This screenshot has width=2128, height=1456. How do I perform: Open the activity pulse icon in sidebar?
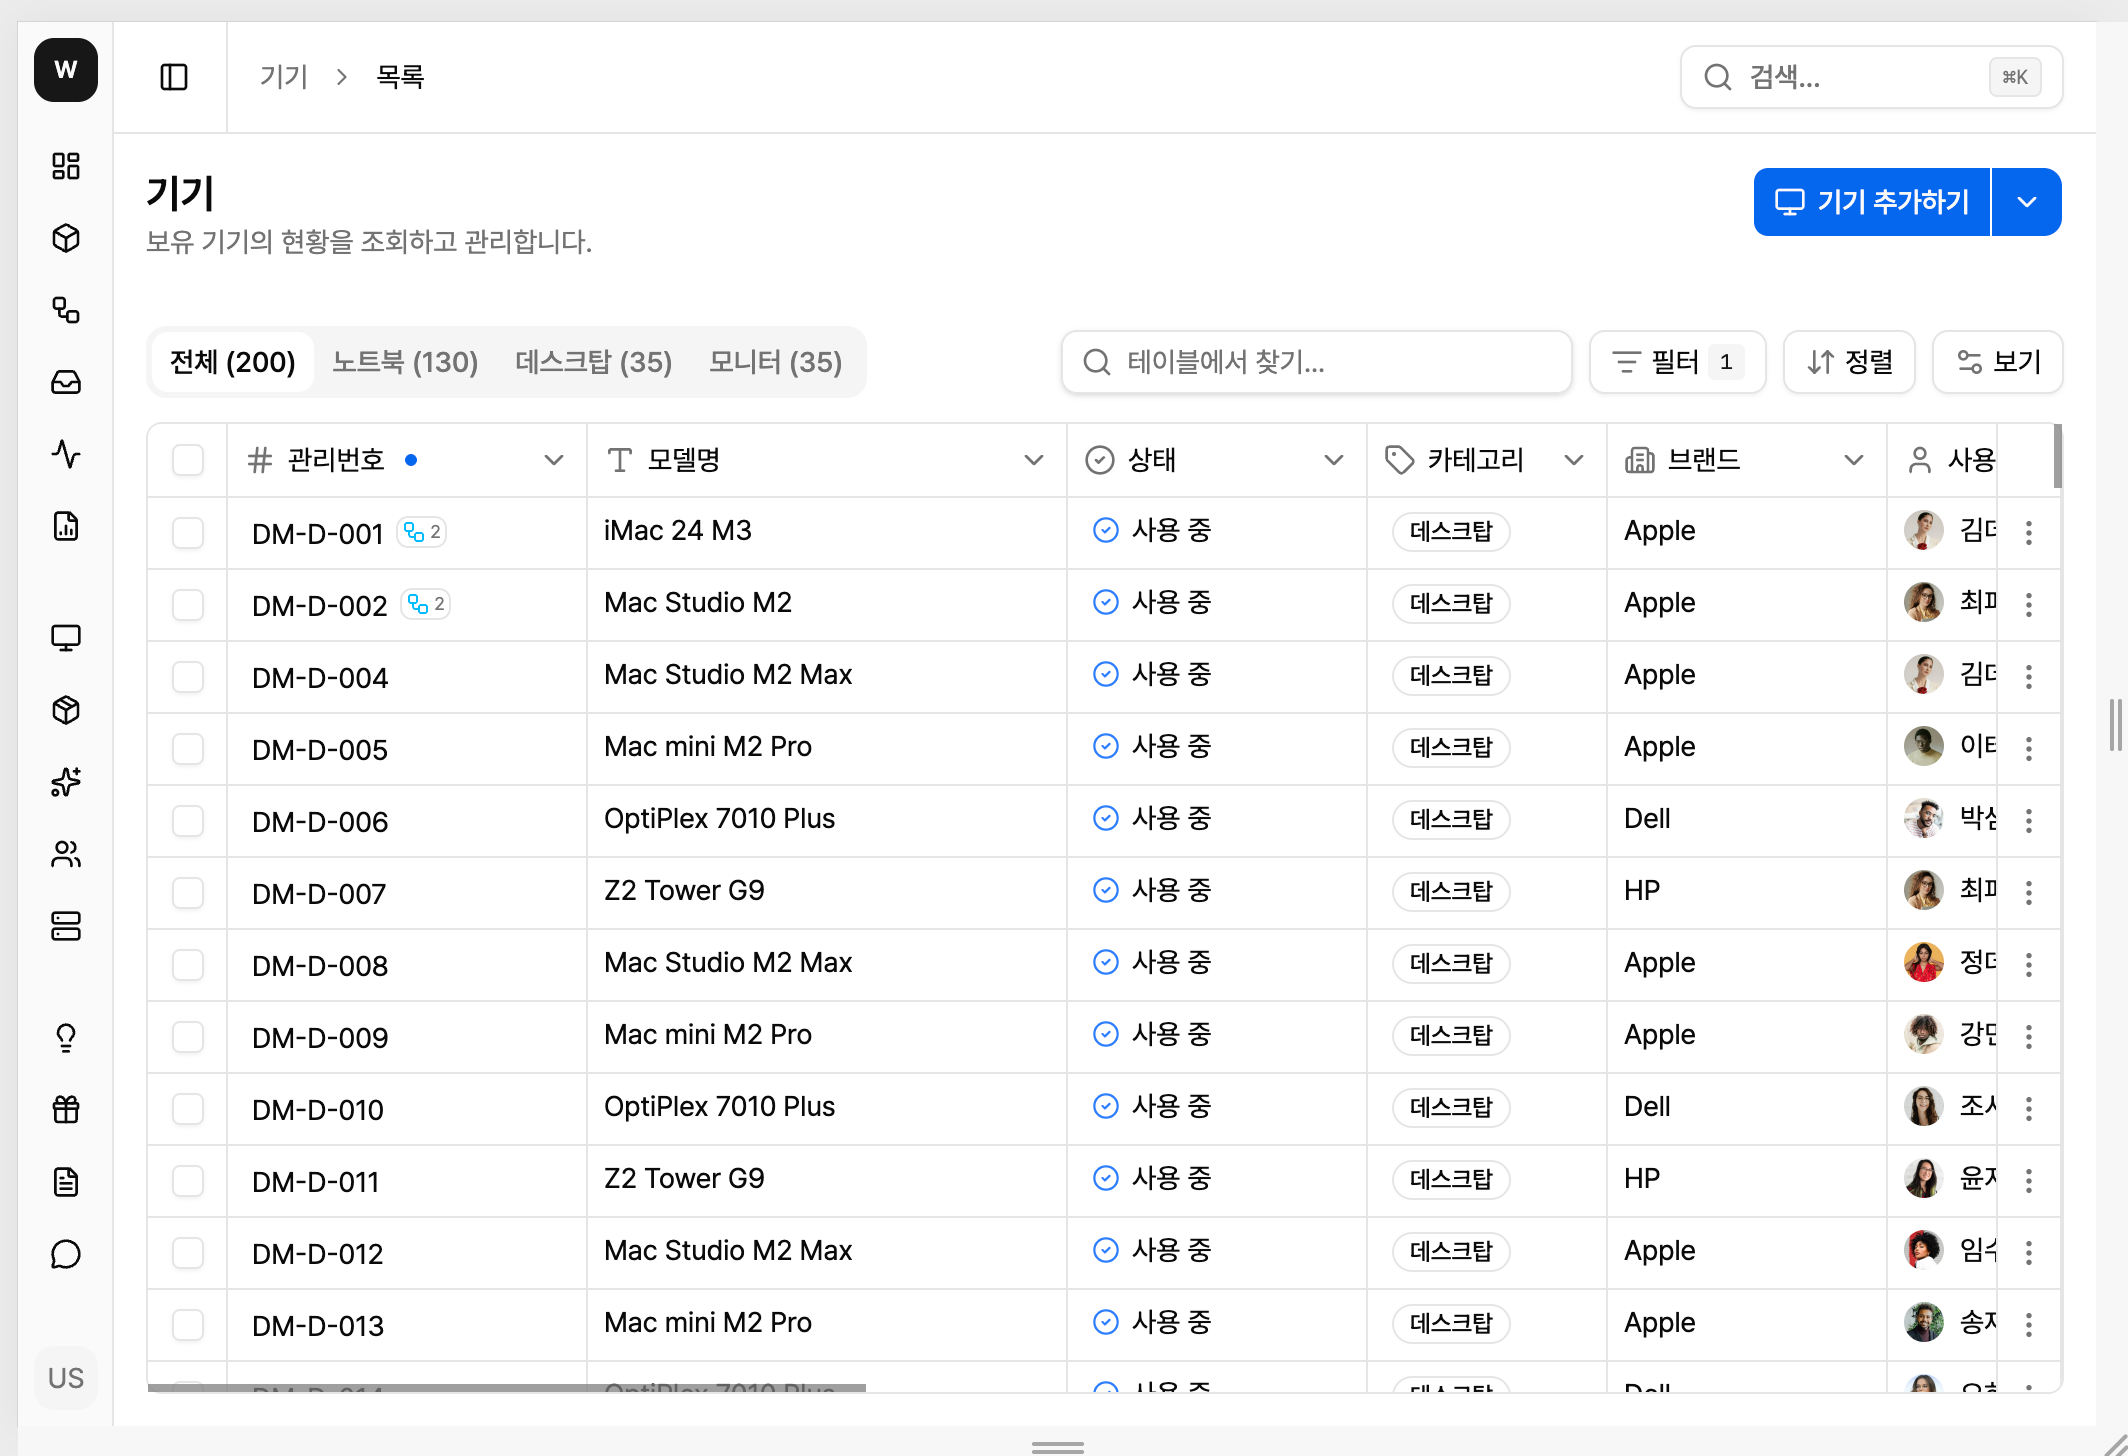[66, 454]
